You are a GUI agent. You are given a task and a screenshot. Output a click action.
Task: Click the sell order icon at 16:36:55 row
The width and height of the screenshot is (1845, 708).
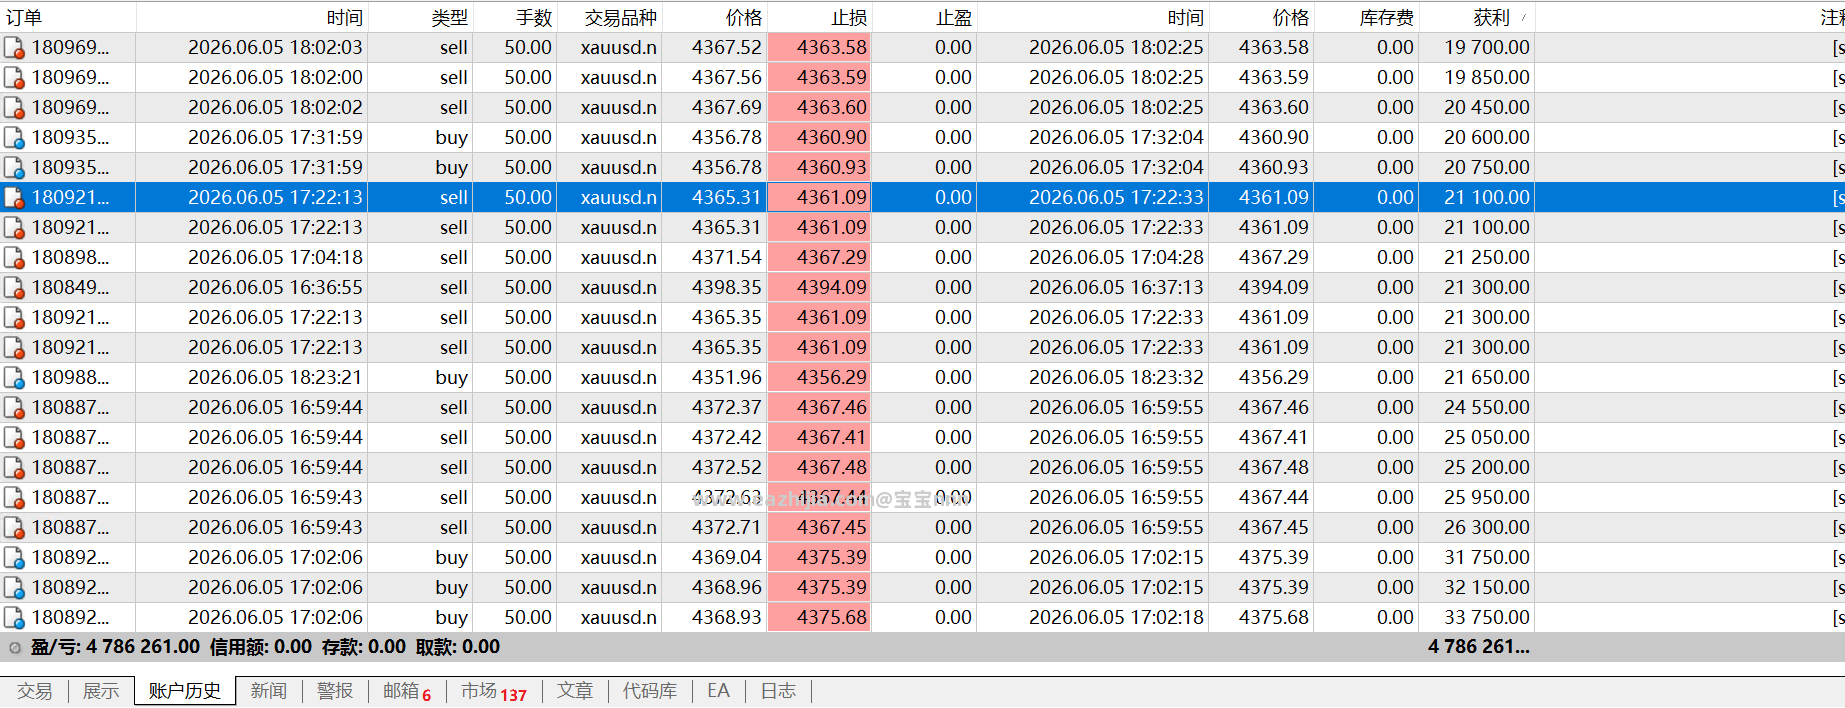tap(14, 288)
